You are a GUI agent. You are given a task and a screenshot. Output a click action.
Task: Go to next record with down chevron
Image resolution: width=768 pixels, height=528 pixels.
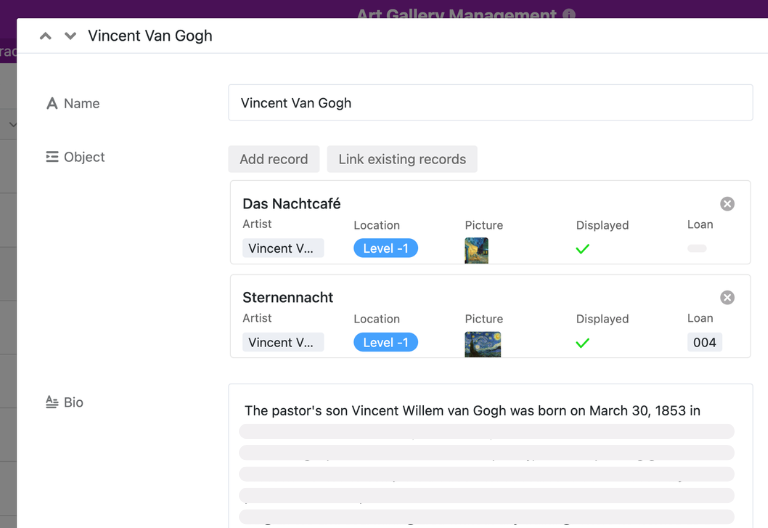tap(71, 36)
